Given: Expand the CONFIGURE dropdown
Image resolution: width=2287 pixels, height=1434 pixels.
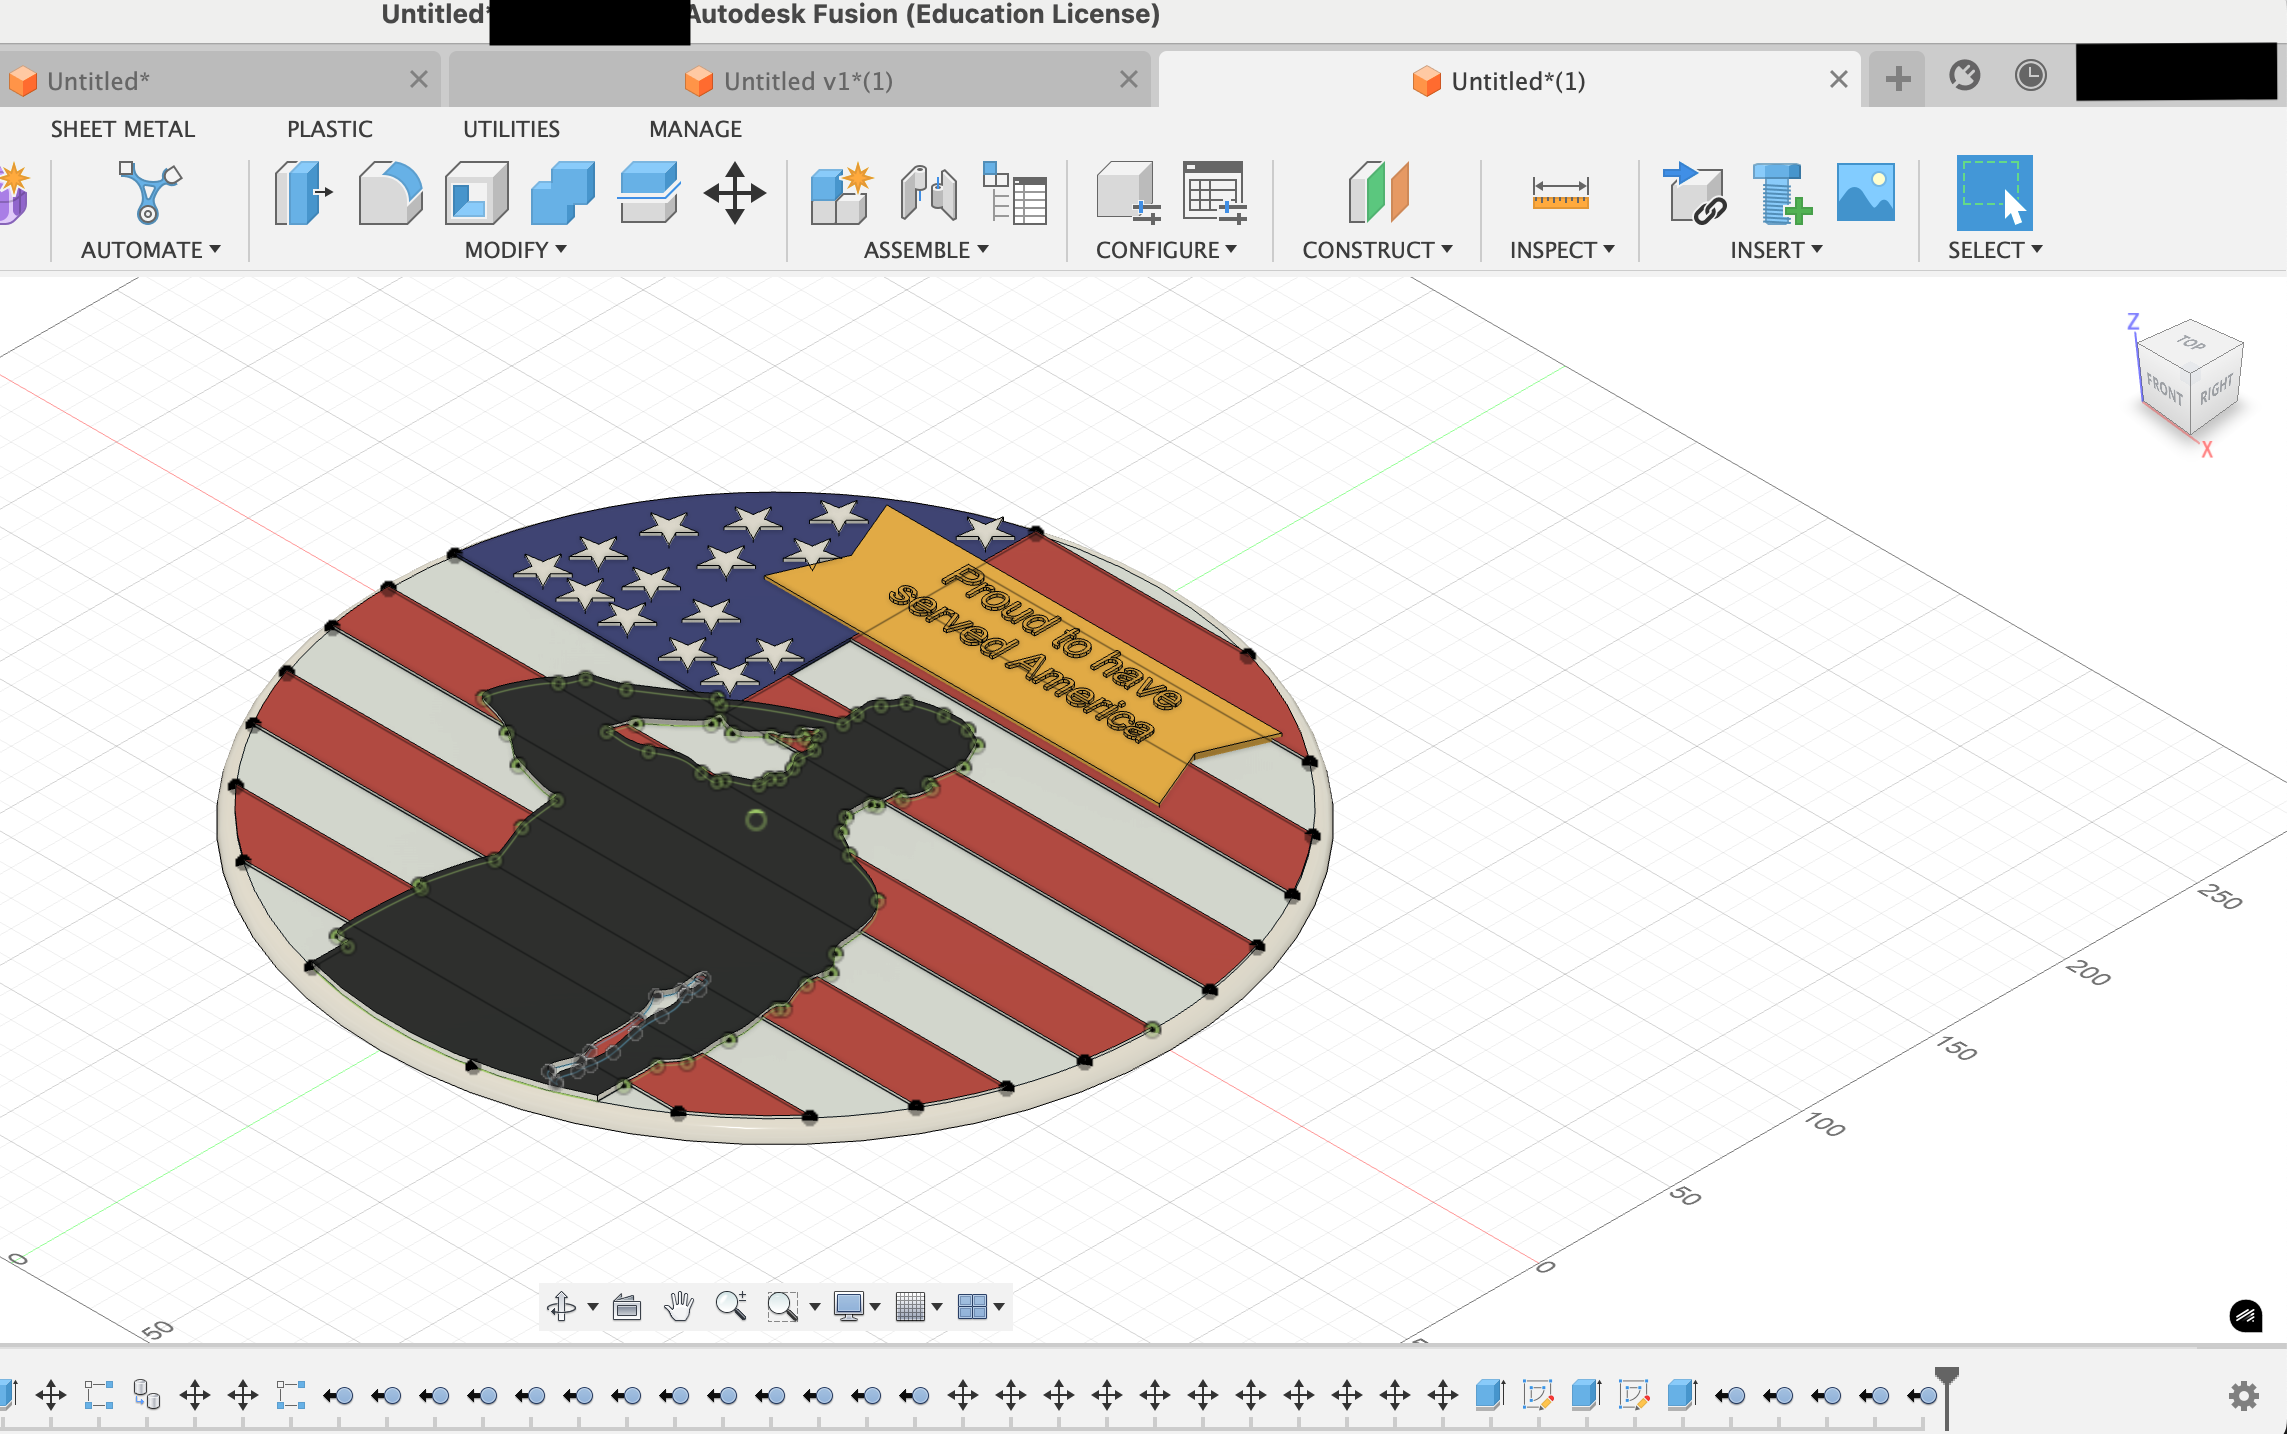Looking at the screenshot, I should (x=1167, y=250).
